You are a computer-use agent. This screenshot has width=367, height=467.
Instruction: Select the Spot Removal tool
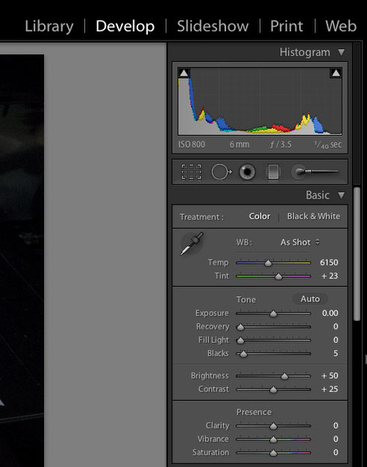pos(222,172)
